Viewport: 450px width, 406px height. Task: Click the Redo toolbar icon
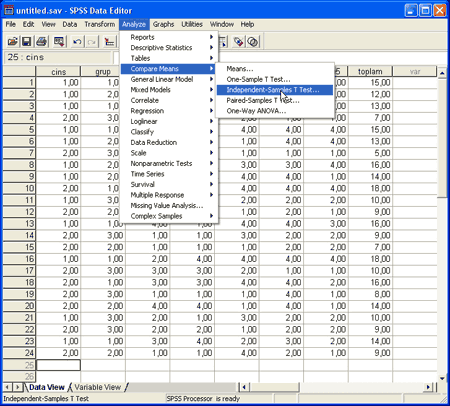[x=92, y=42]
